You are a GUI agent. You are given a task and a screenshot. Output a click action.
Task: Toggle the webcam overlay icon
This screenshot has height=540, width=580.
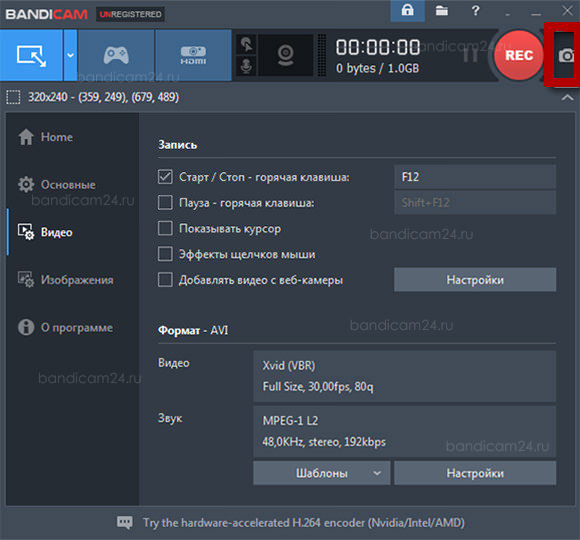click(x=286, y=55)
